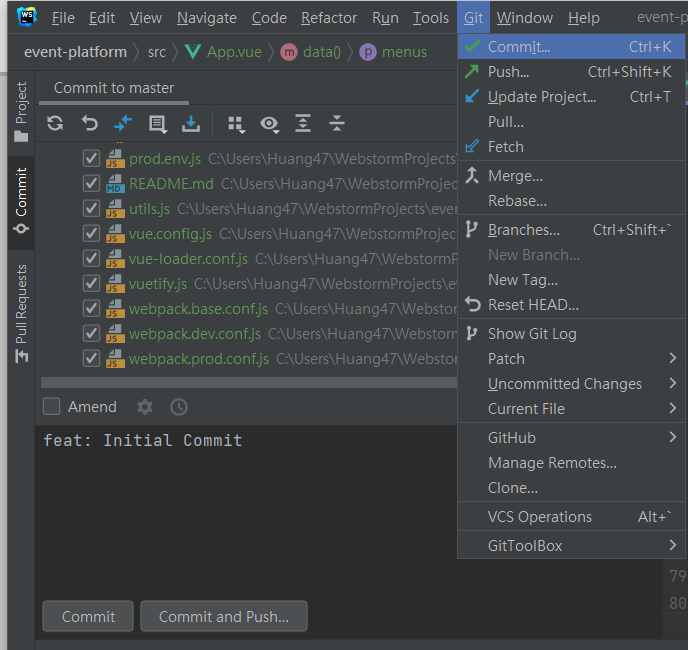Uncheck the prod.env.js checkbox
Viewport: 688px width, 650px height.
(x=91, y=158)
